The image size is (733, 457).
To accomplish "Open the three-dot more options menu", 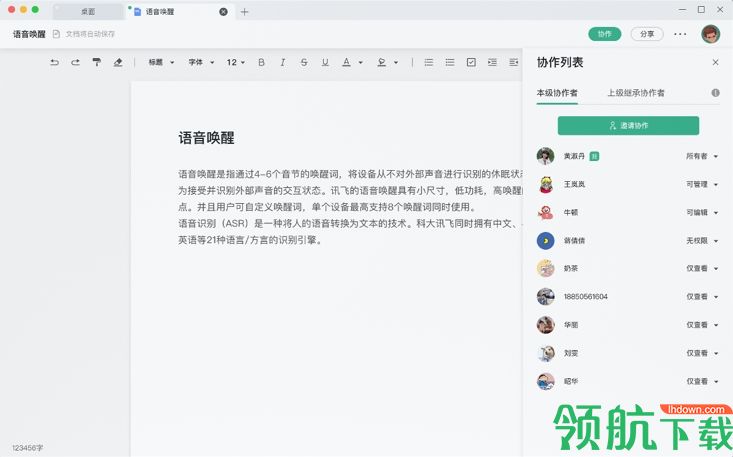I will pos(680,34).
